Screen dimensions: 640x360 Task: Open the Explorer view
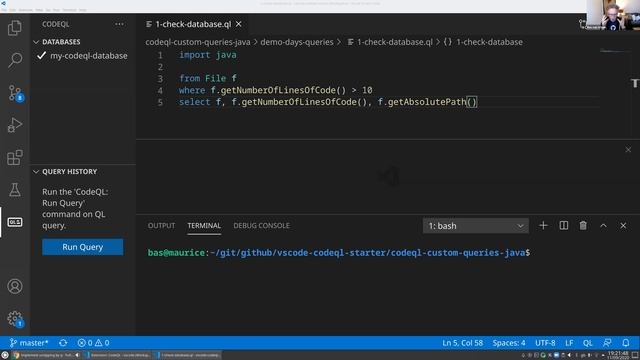[x=15, y=28]
